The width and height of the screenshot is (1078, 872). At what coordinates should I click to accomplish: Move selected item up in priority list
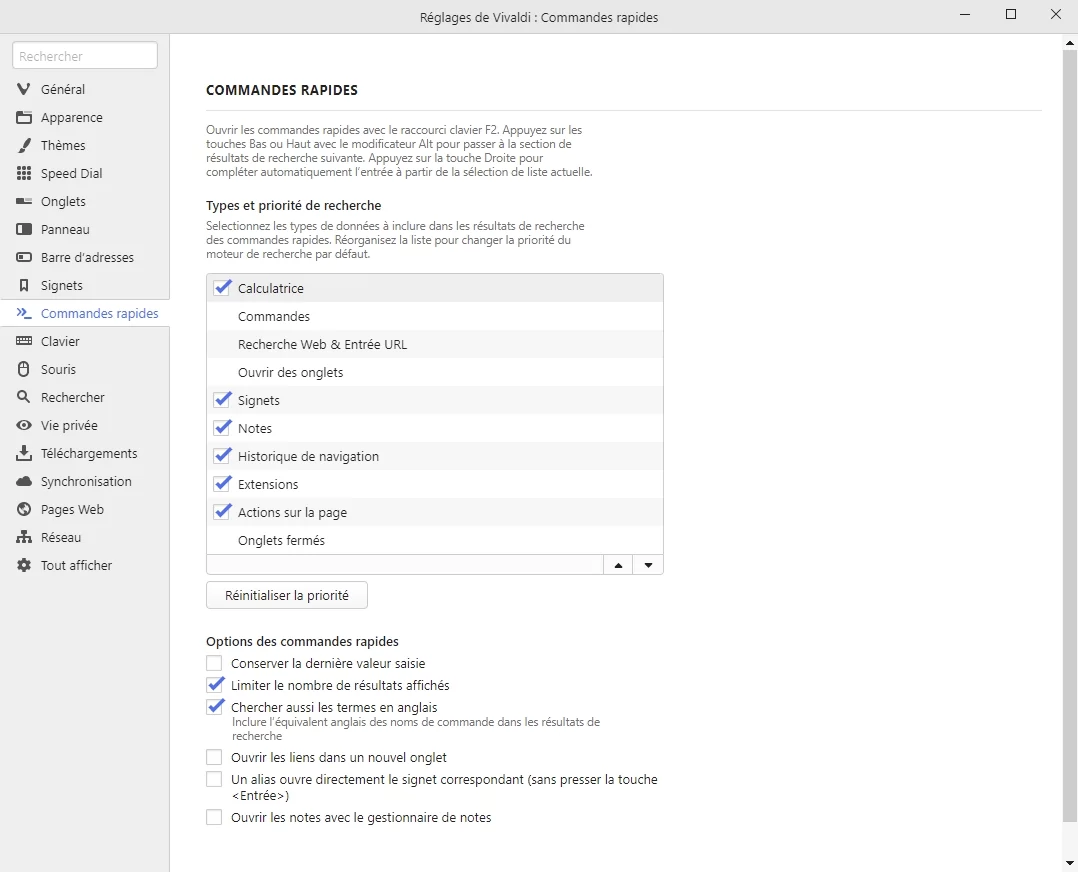tap(618, 565)
